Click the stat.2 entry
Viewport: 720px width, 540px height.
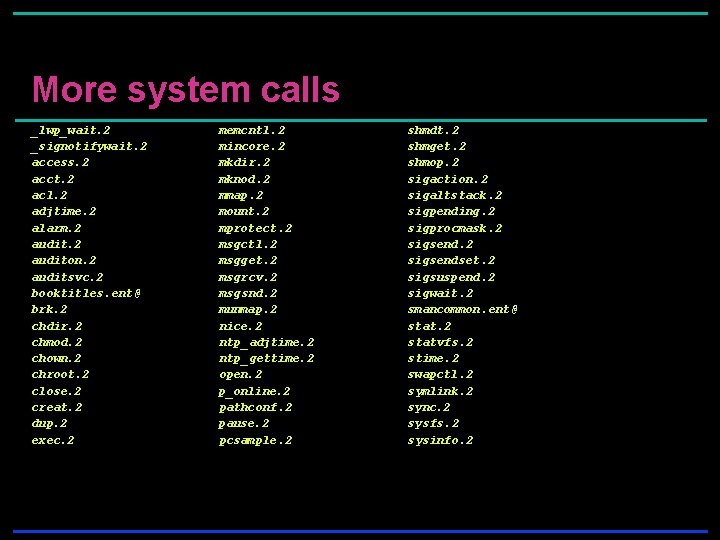click(429, 326)
